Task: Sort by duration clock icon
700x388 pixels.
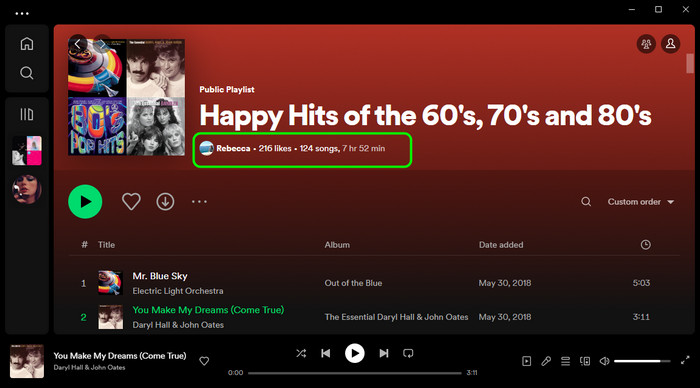Action: tap(646, 245)
